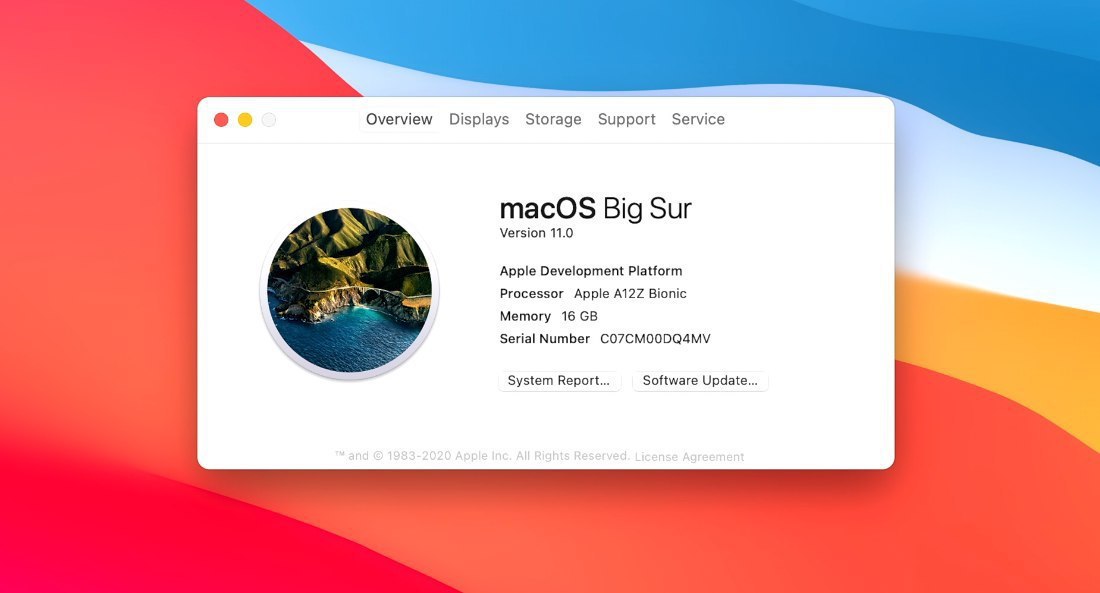
Task: Click the 16 GB memory value
Action: tap(579, 316)
